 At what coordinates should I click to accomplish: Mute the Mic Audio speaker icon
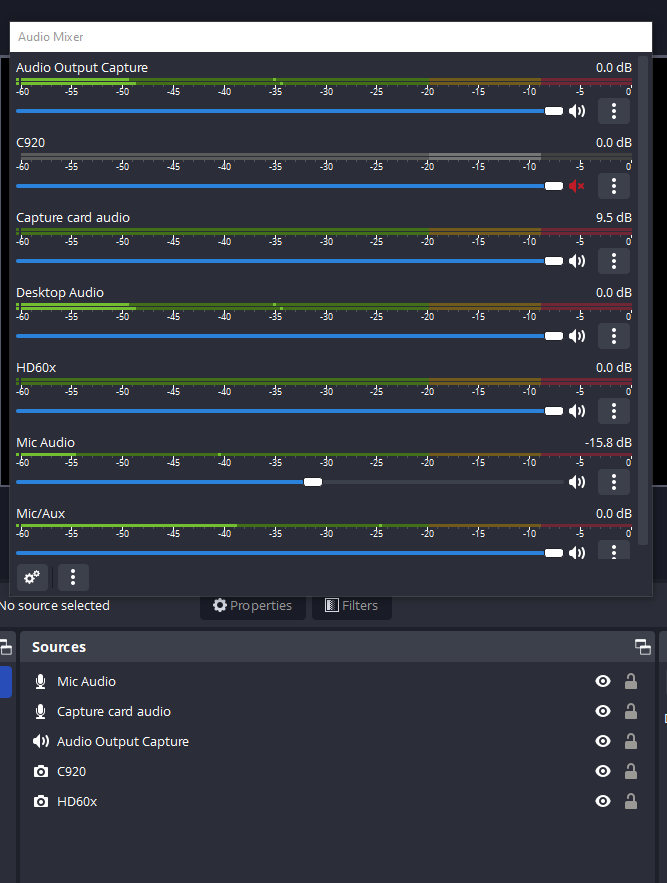click(x=577, y=482)
